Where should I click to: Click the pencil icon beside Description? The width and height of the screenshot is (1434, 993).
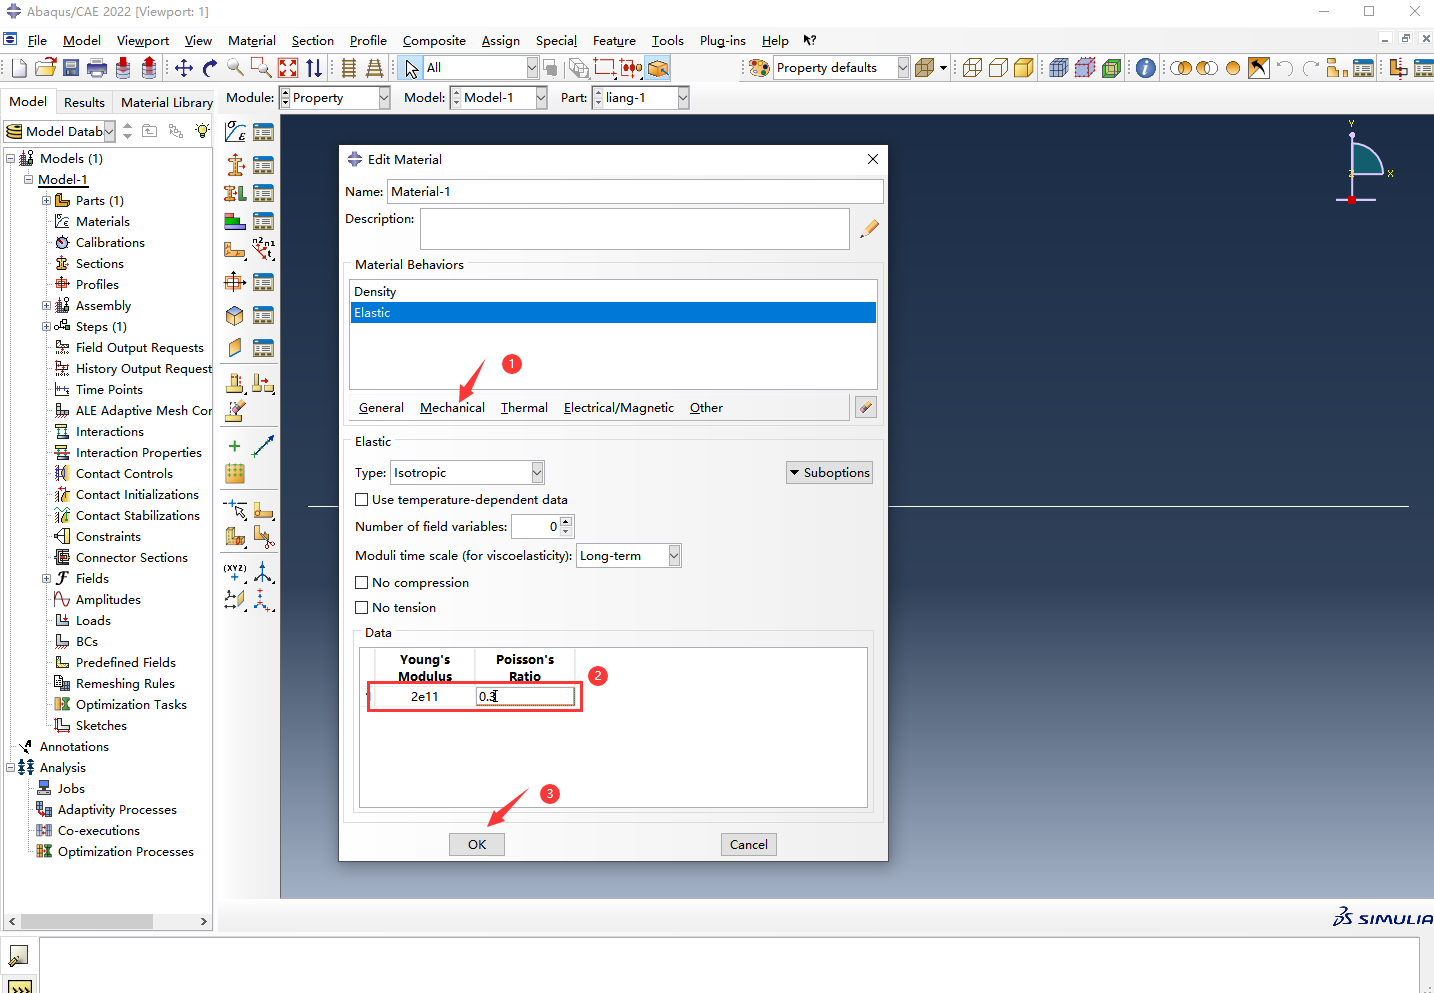coord(869,229)
